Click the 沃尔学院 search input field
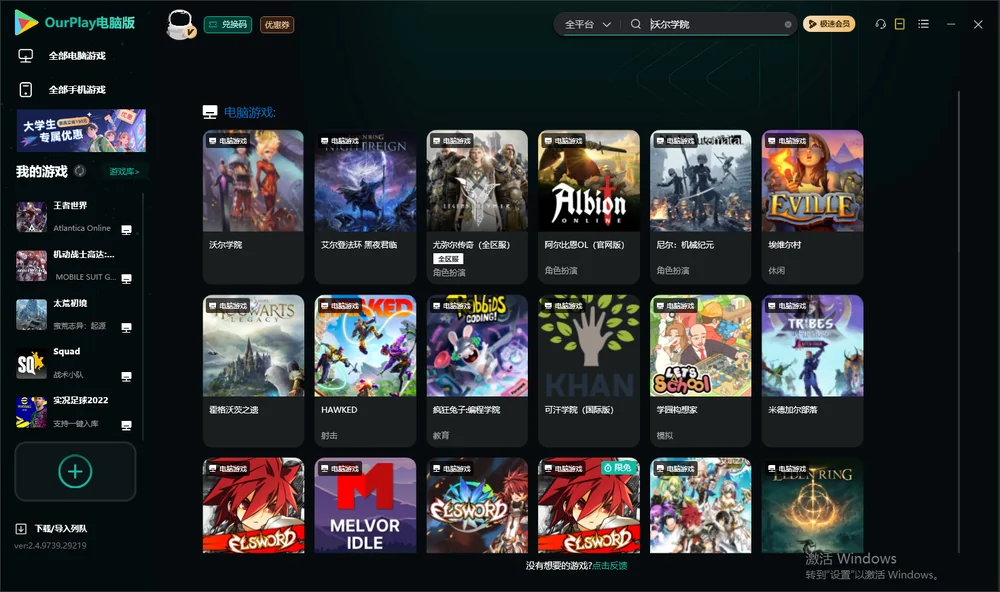The width and height of the screenshot is (1000, 592). click(x=714, y=24)
